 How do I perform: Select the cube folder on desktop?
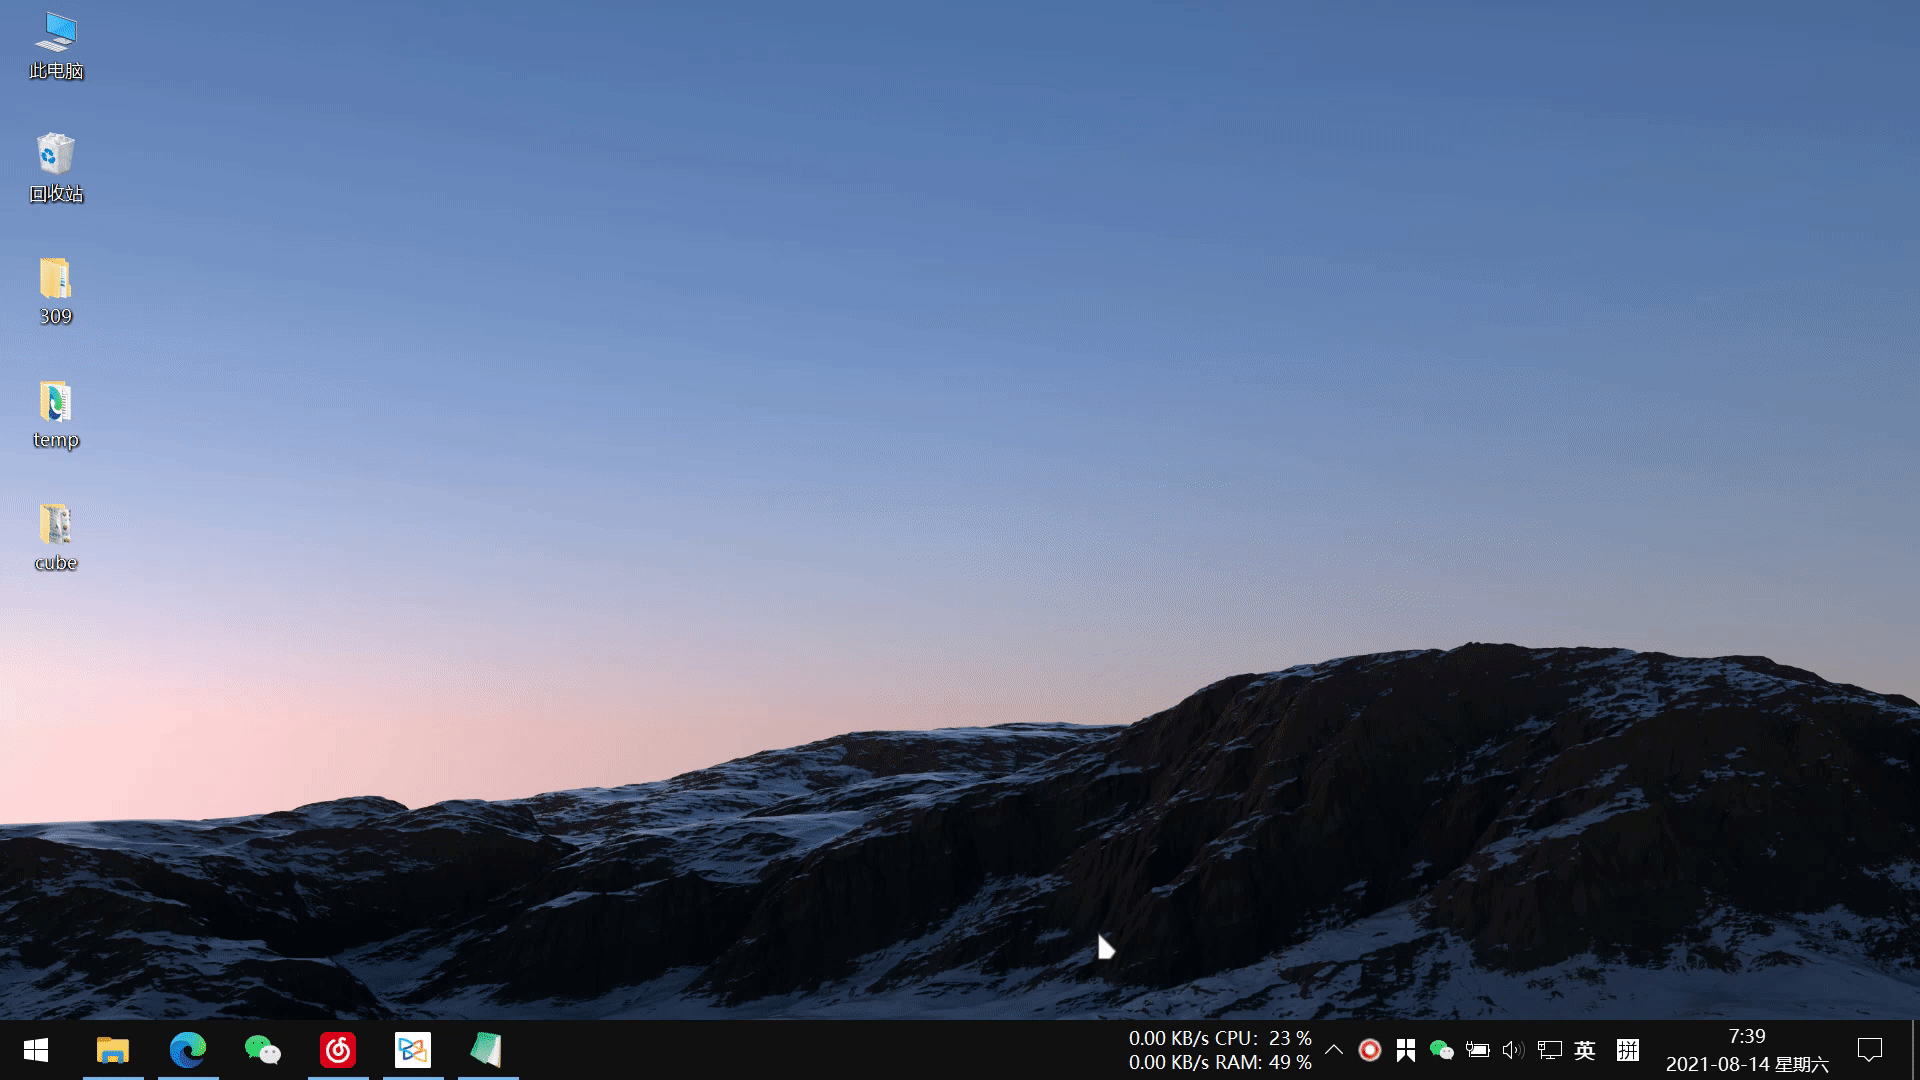[56, 538]
